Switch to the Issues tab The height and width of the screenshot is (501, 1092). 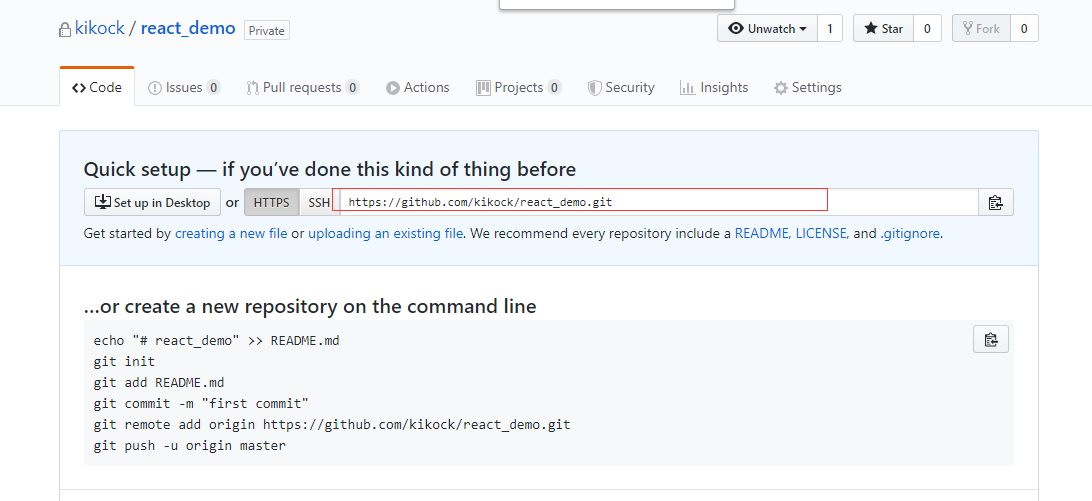[x=184, y=87]
